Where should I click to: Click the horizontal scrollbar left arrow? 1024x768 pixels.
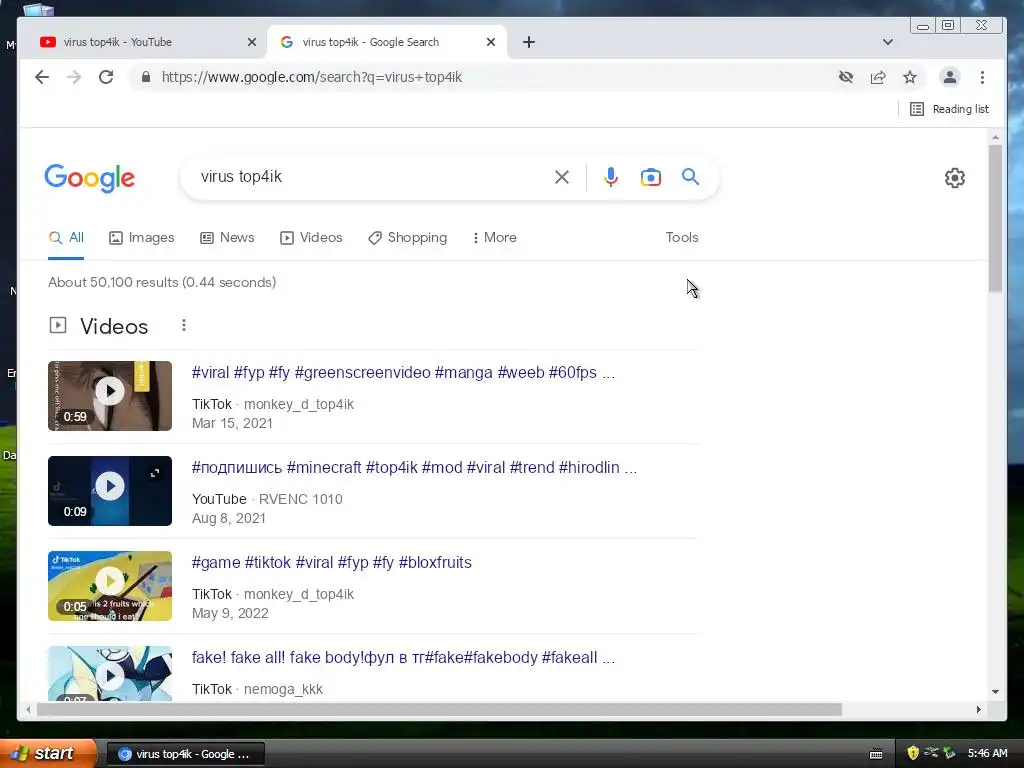click(x=28, y=709)
